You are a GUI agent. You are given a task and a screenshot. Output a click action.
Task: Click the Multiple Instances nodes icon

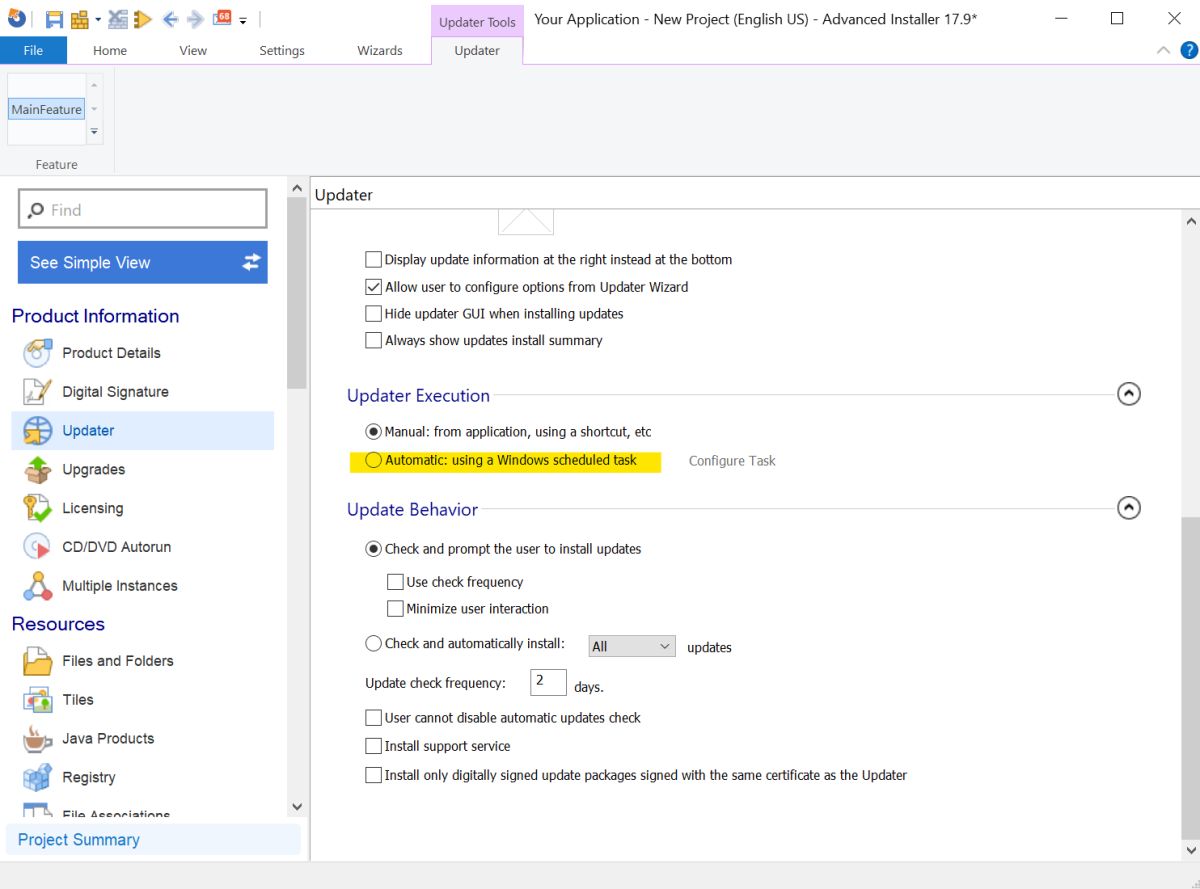tap(37, 586)
